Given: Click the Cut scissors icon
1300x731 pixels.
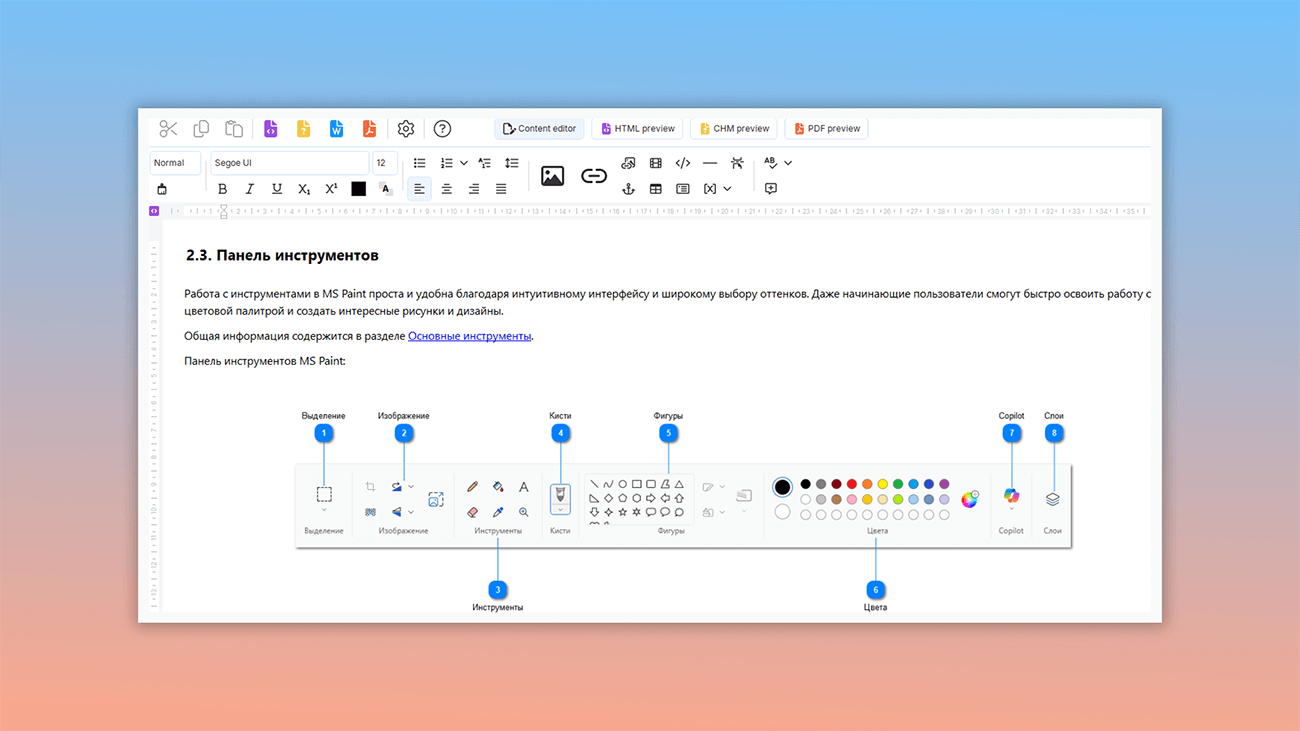Looking at the screenshot, I should tap(168, 129).
